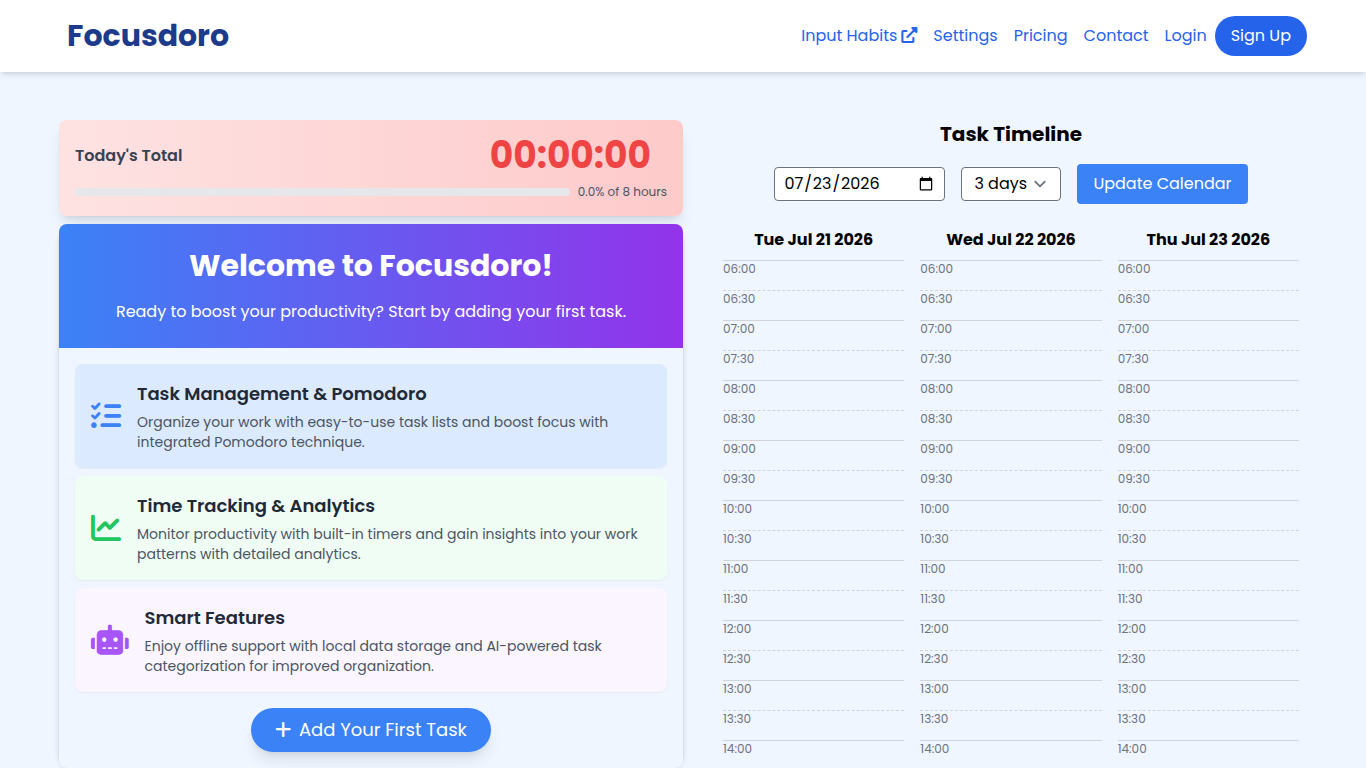Click the Login link
Image resolution: width=1366 pixels, height=768 pixels.
tap(1185, 35)
